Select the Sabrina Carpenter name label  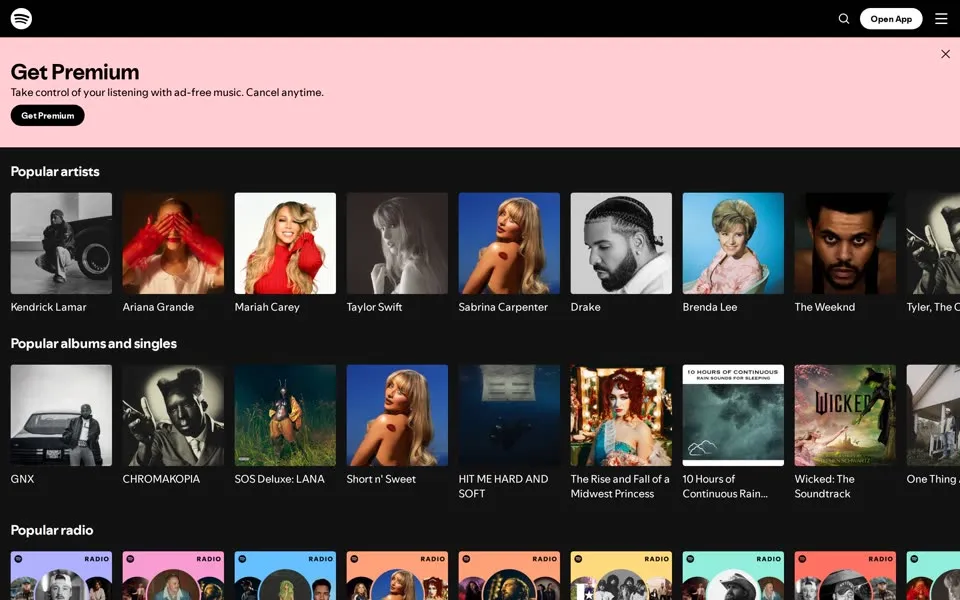[503, 307]
